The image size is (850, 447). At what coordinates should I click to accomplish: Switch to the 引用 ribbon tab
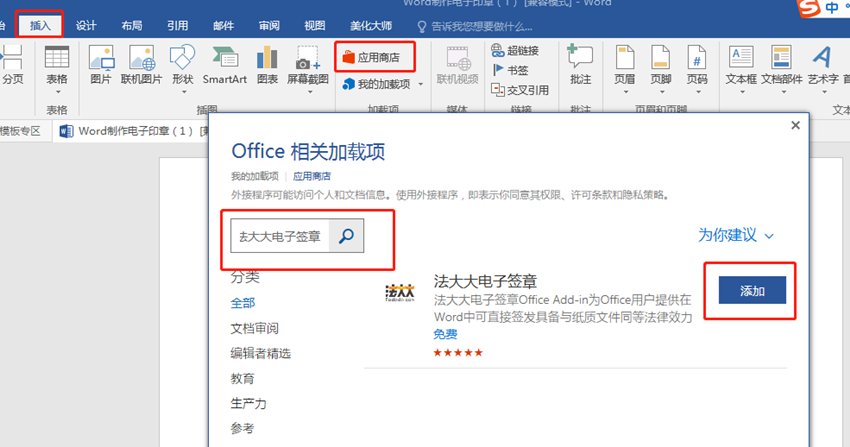point(177,25)
